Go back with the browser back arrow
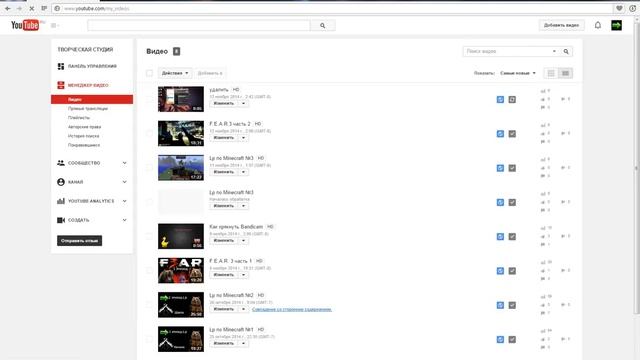 pos(8,8)
